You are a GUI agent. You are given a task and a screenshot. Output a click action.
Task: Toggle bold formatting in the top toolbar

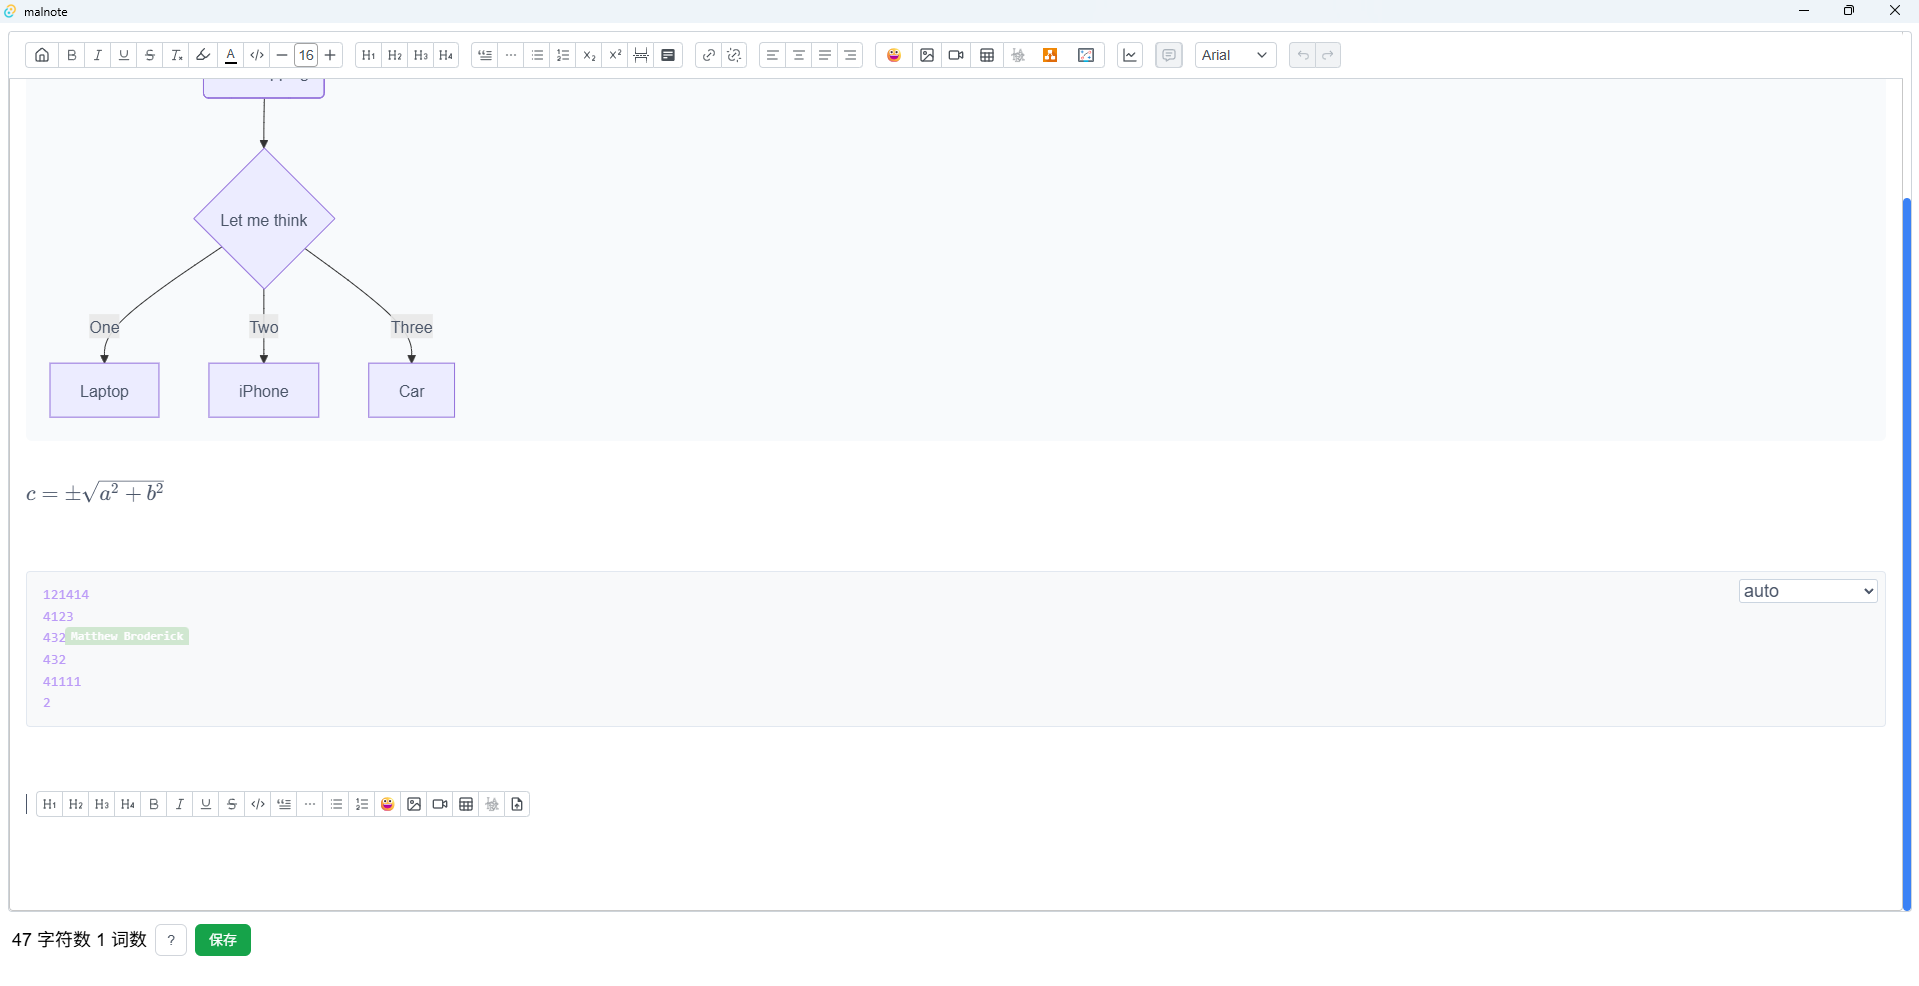point(71,55)
